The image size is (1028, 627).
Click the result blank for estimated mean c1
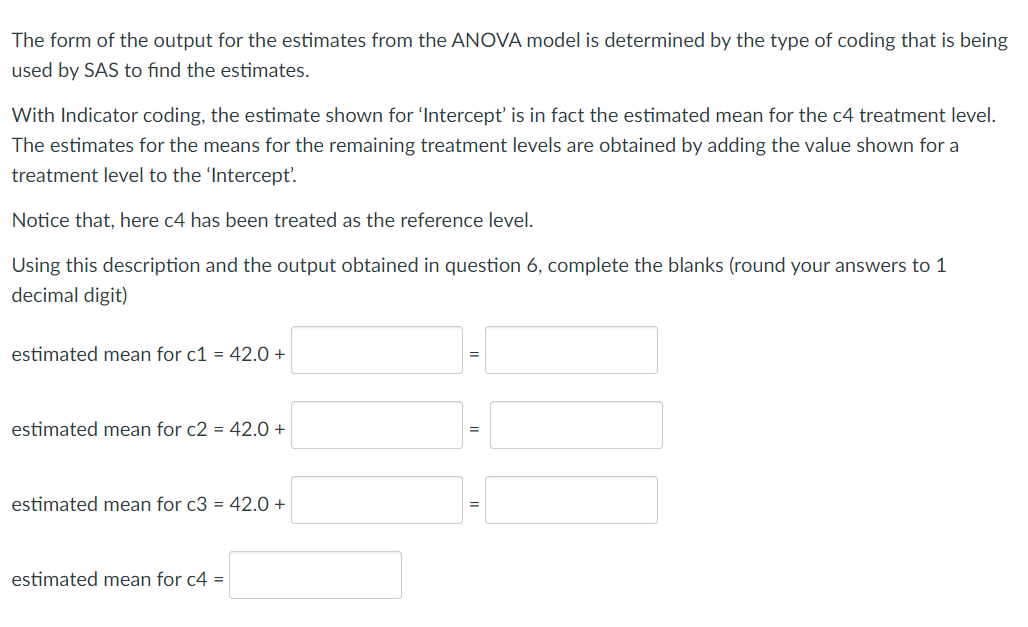click(x=570, y=350)
